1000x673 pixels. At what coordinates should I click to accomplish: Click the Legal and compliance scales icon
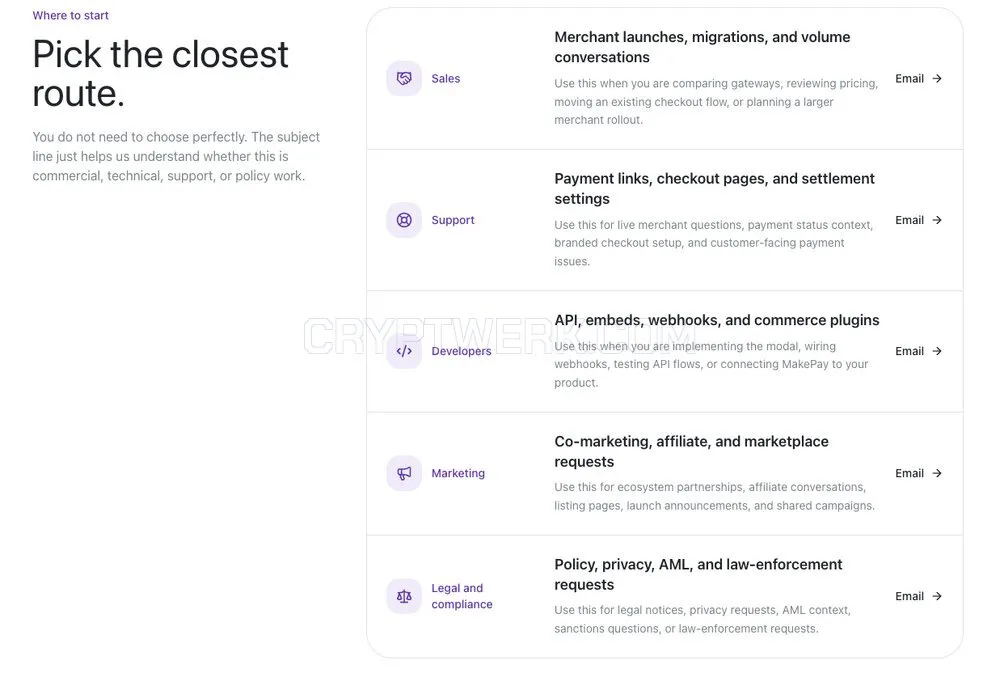pyautogui.click(x=404, y=596)
